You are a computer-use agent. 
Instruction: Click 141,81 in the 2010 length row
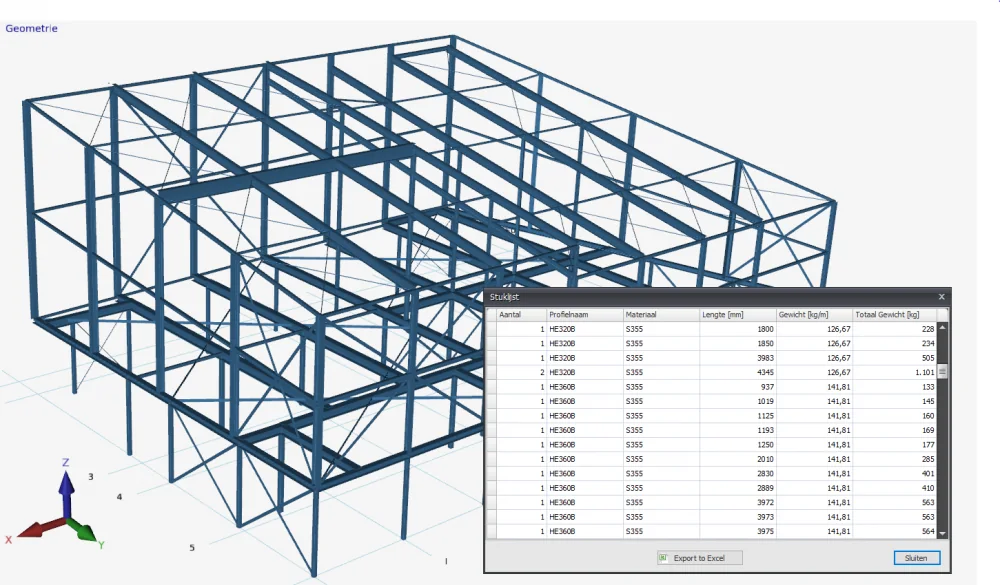[x=814, y=459]
